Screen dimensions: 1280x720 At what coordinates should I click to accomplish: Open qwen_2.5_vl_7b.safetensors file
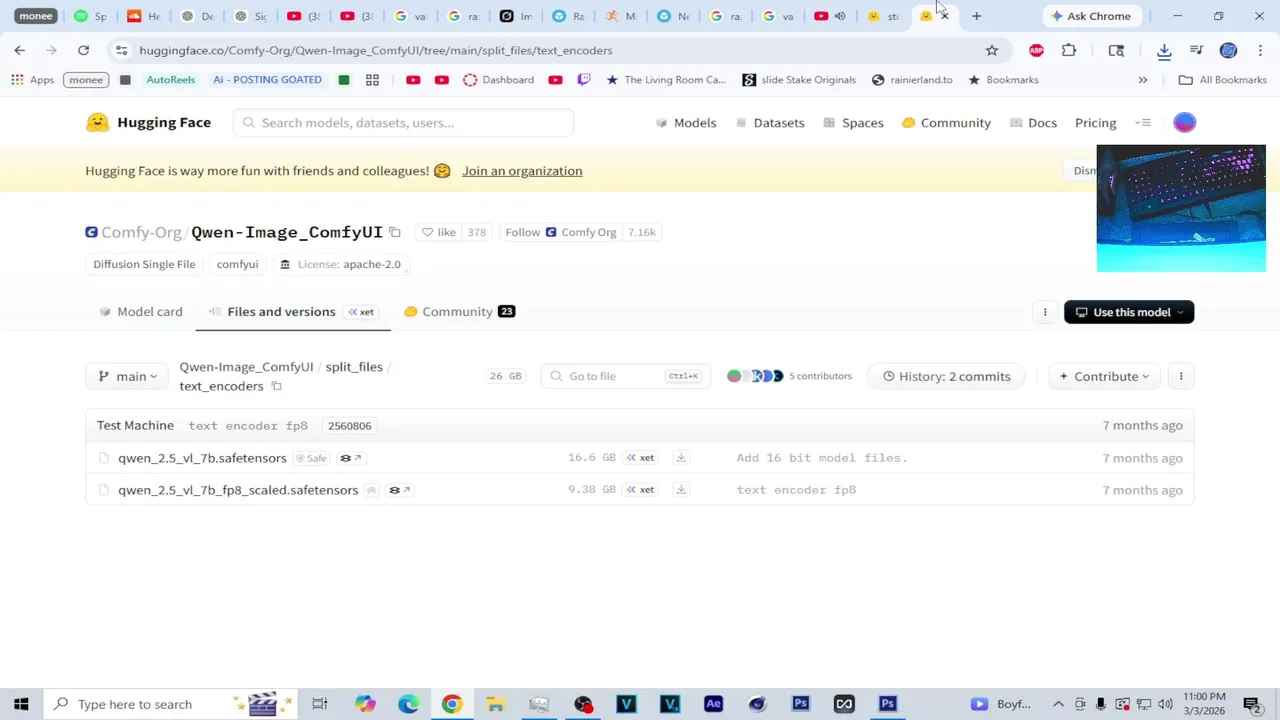coord(202,458)
